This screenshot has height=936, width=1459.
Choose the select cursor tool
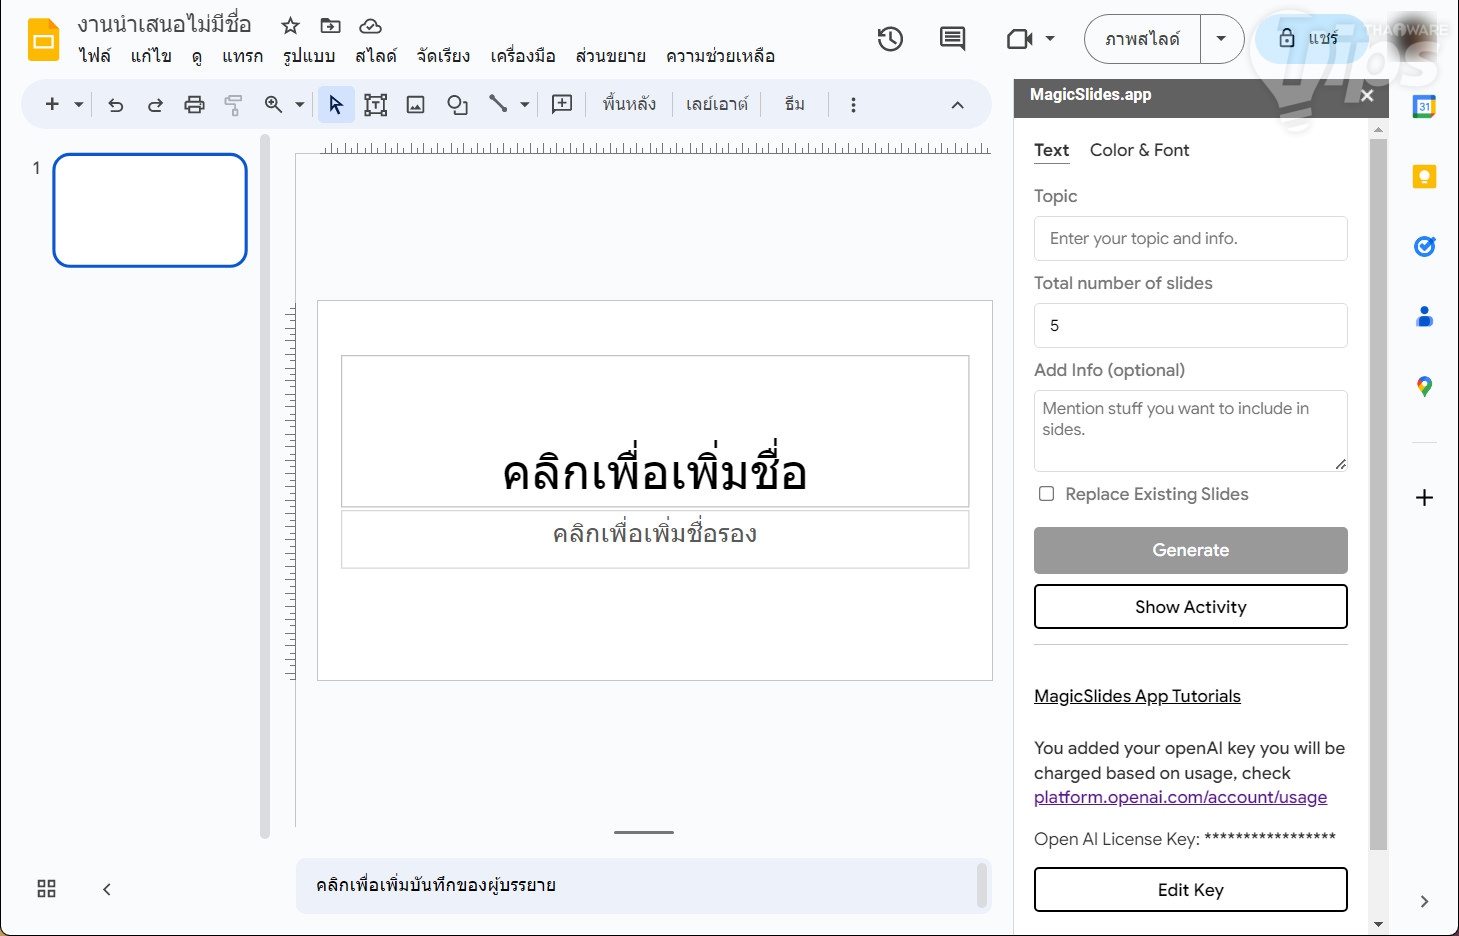point(336,105)
